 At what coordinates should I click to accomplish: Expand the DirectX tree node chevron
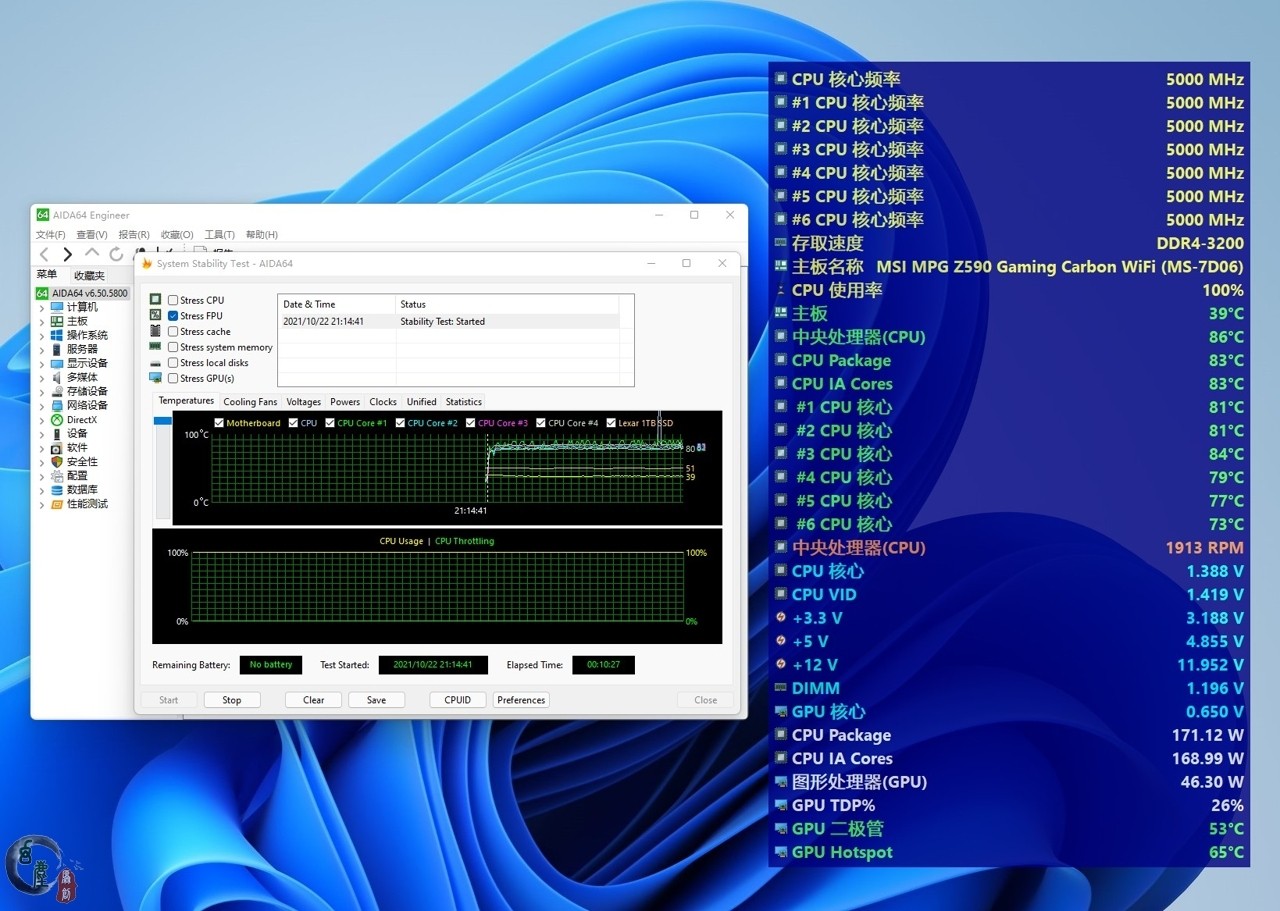pyautogui.click(x=42, y=420)
